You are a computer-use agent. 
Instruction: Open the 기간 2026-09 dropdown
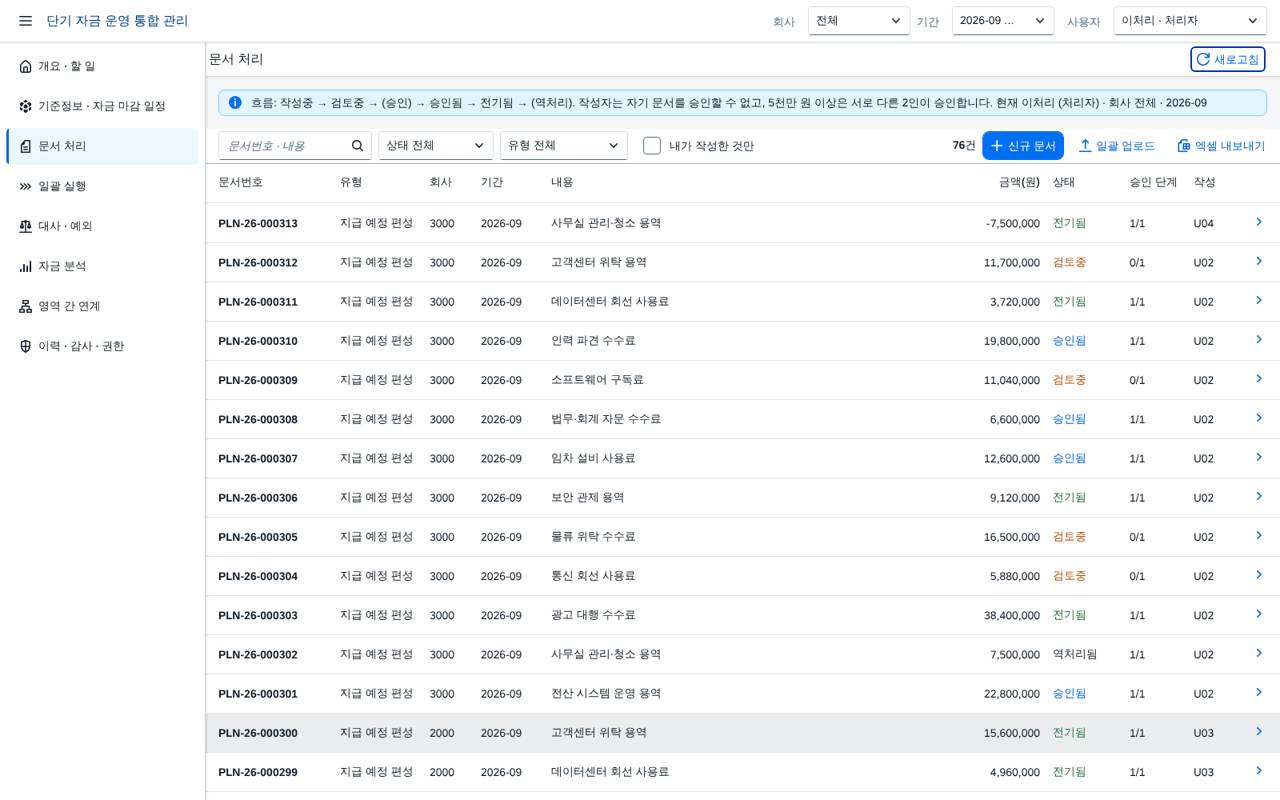[x=1003, y=21]
